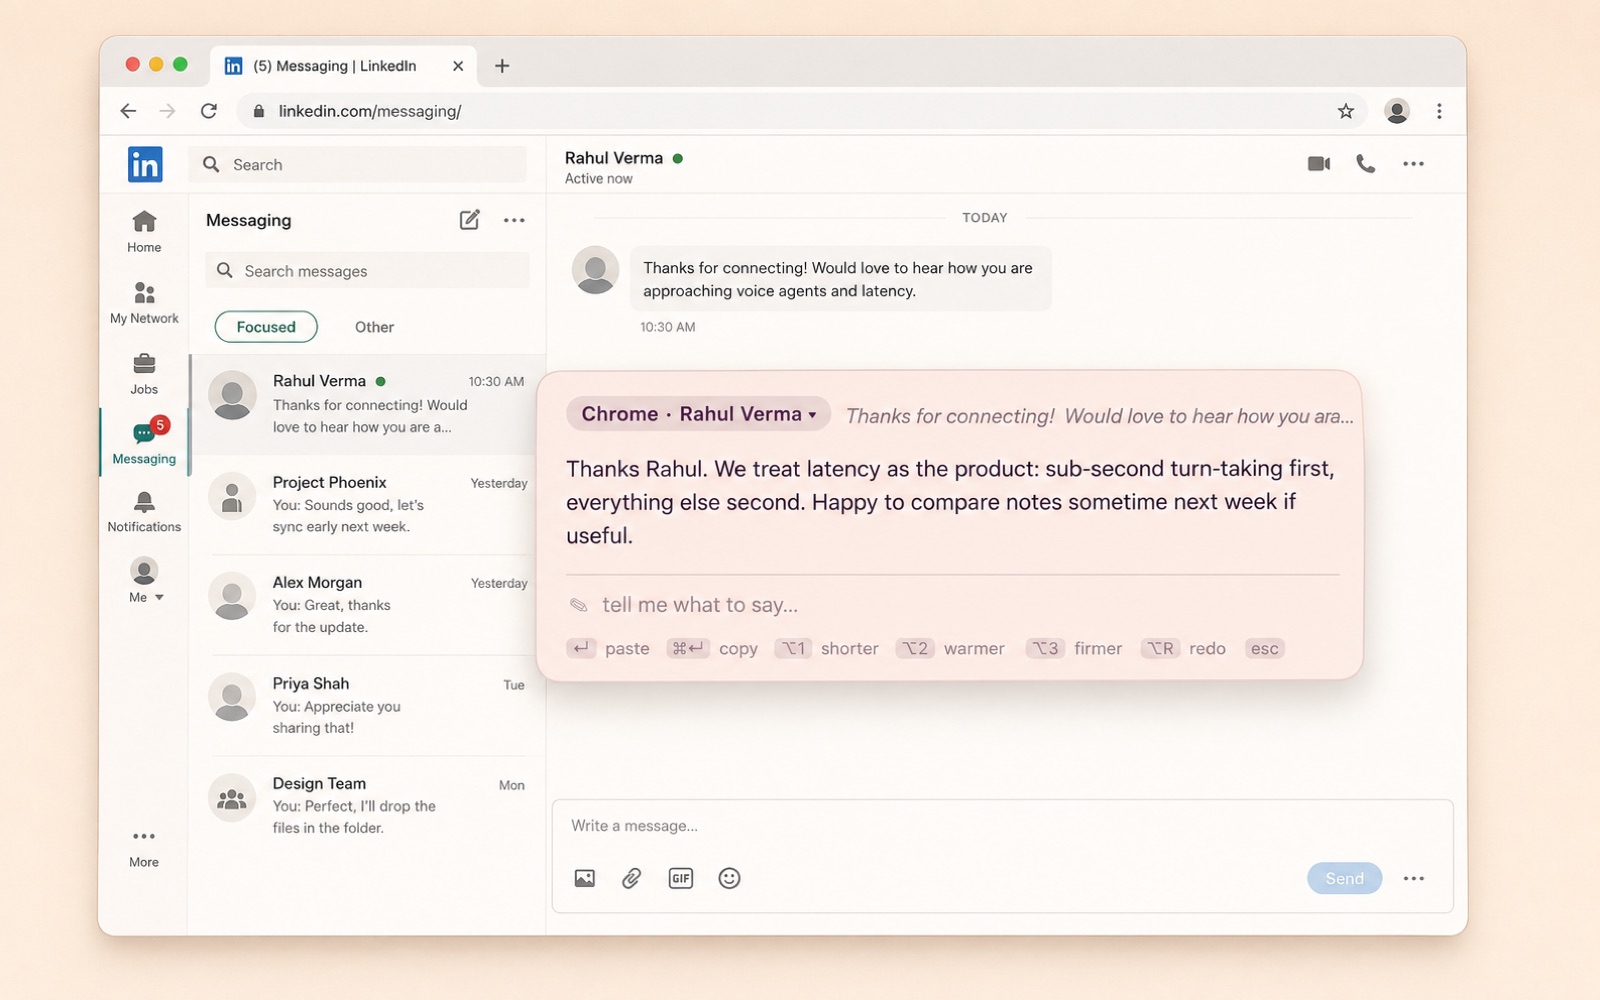The image size is (1600, 1000).
Task: Attach an image to the message
Action: point(585,878)
